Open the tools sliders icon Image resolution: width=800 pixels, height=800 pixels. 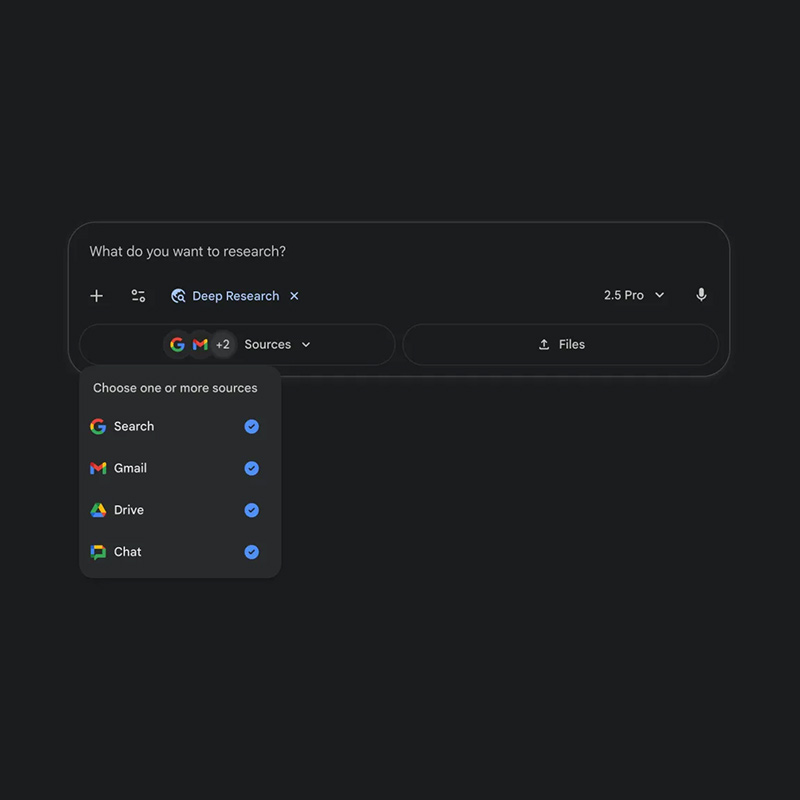[x=138, y=296]
